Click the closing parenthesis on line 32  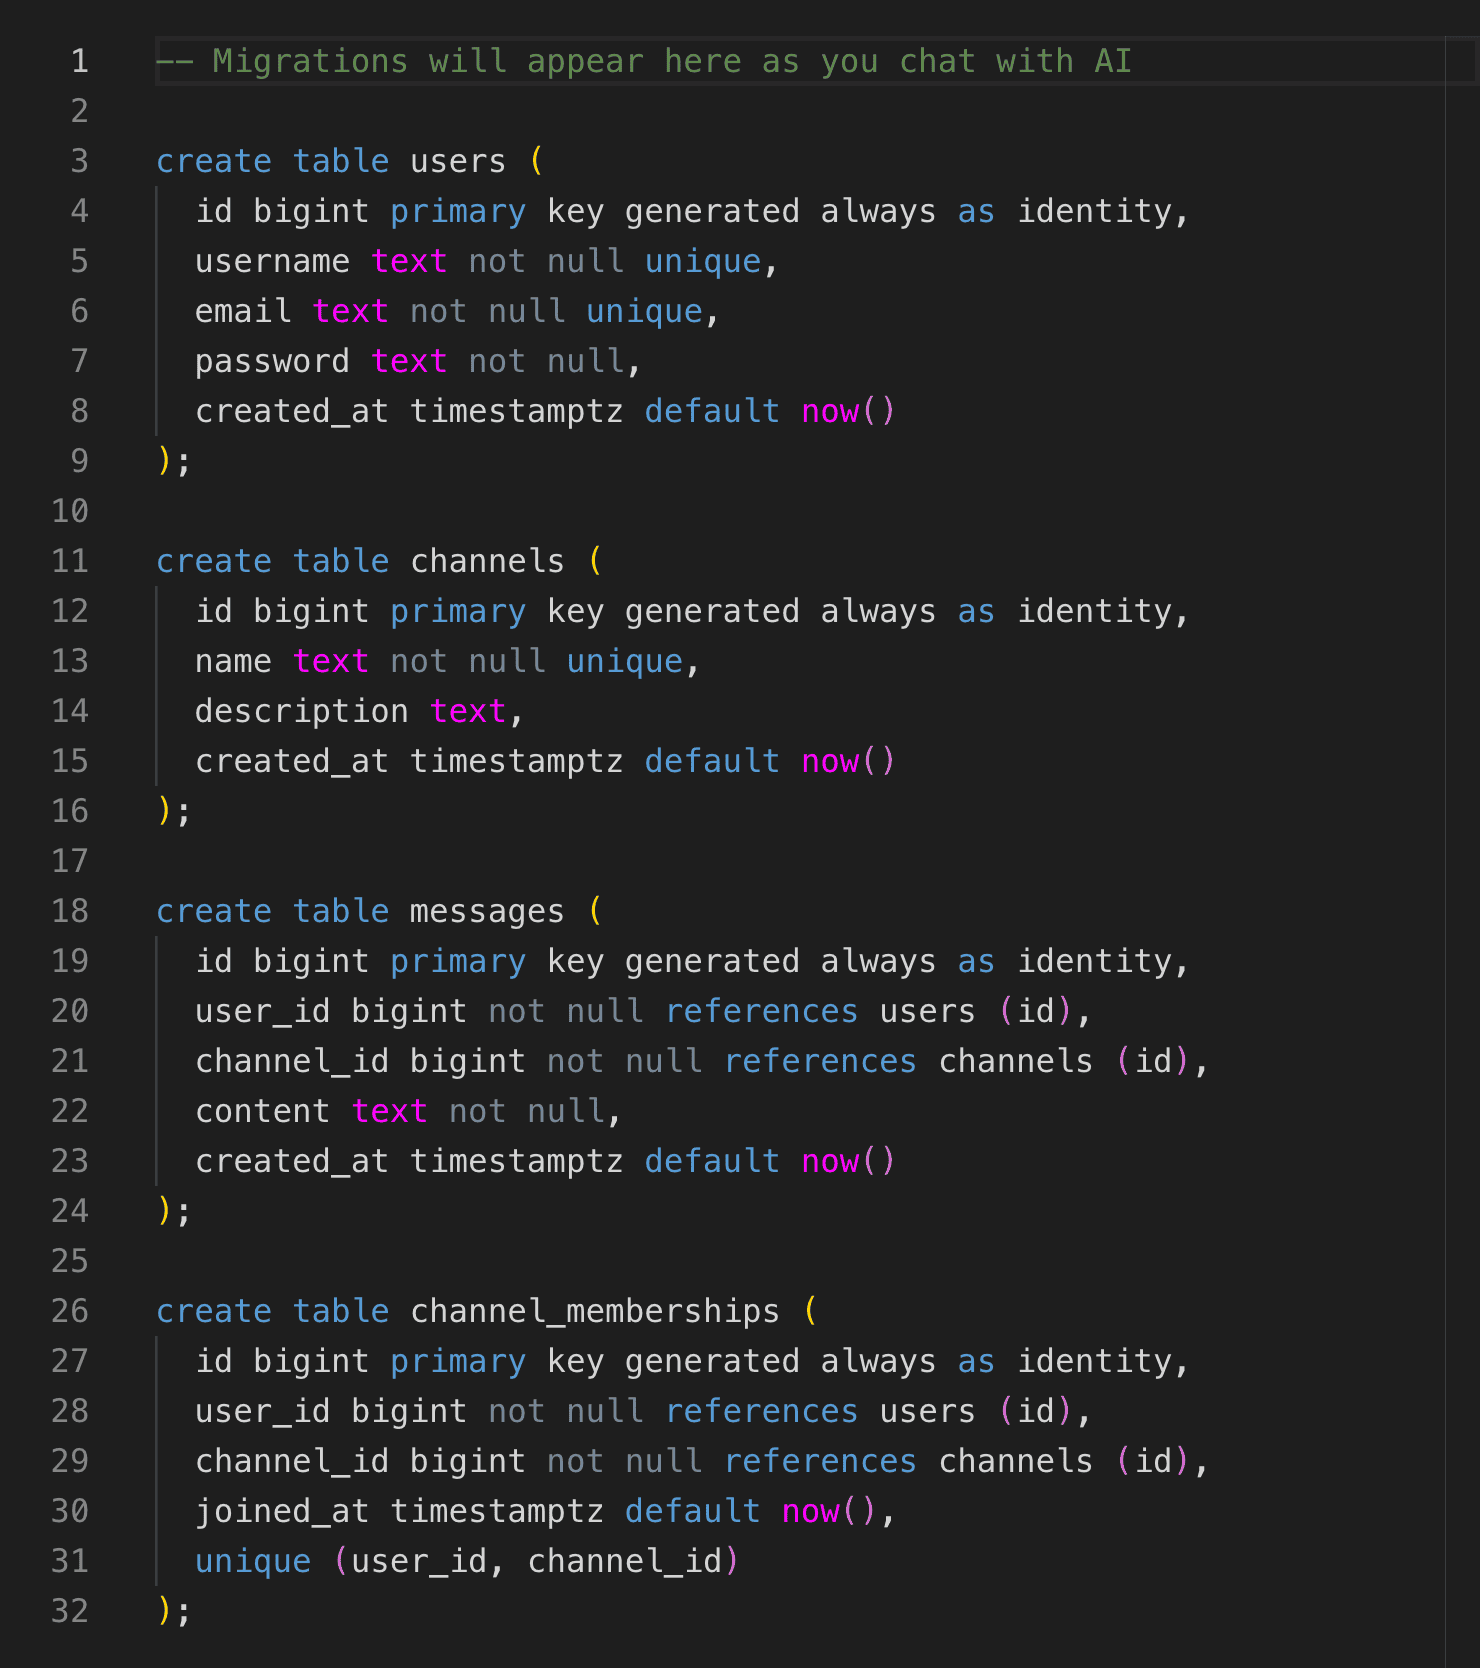pyautogui.click(x=164, y=1611)
